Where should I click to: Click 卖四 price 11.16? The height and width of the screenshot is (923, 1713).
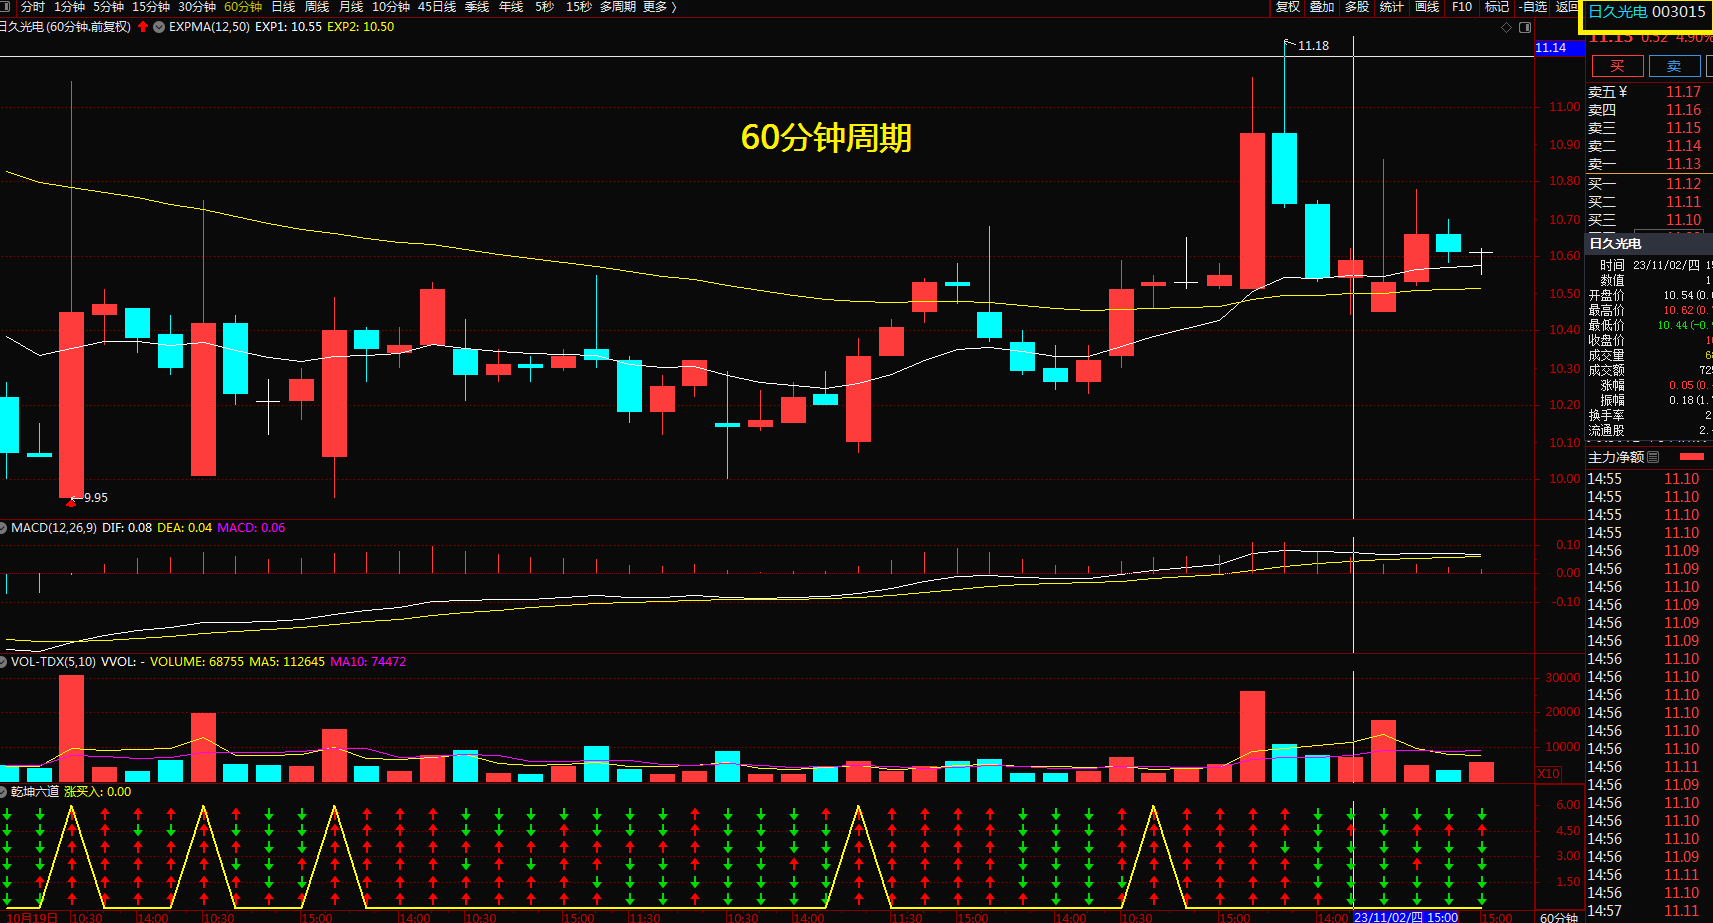1683,110
